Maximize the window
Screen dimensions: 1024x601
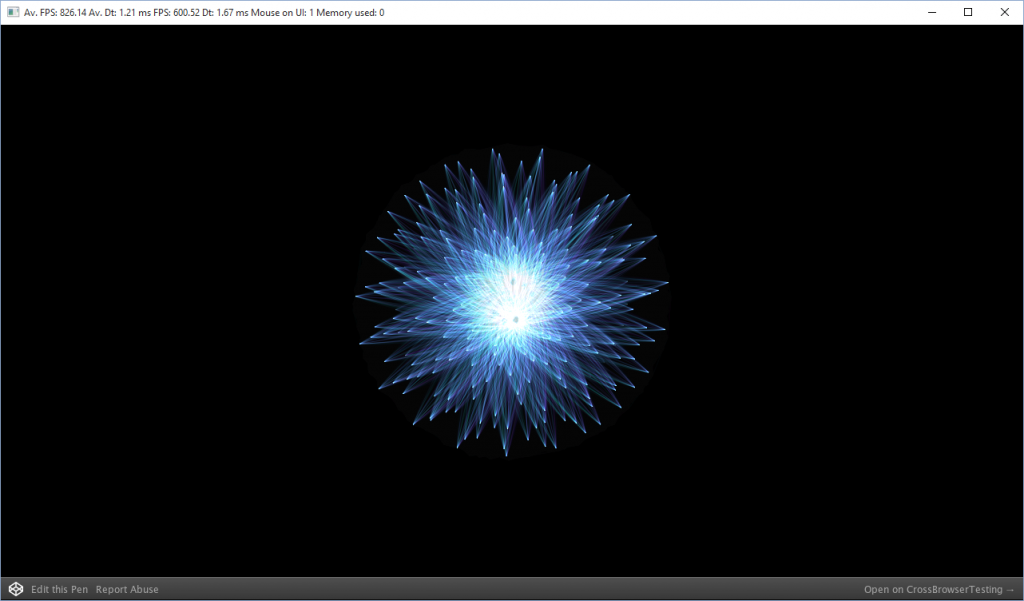coord(968,12)
